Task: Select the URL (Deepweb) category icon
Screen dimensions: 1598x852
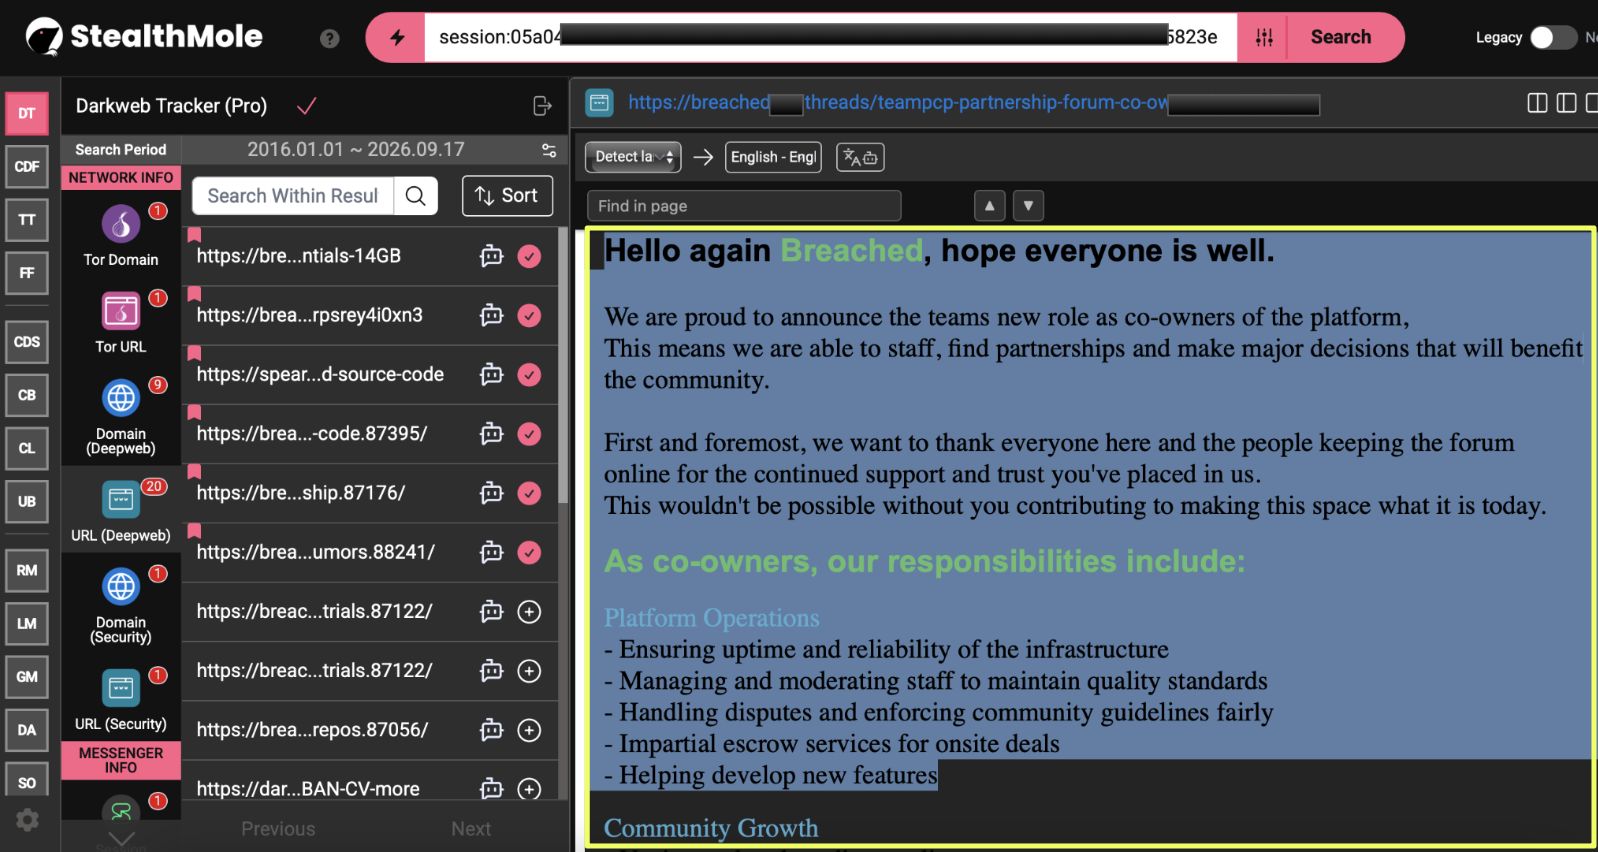Action: [121, 499]
